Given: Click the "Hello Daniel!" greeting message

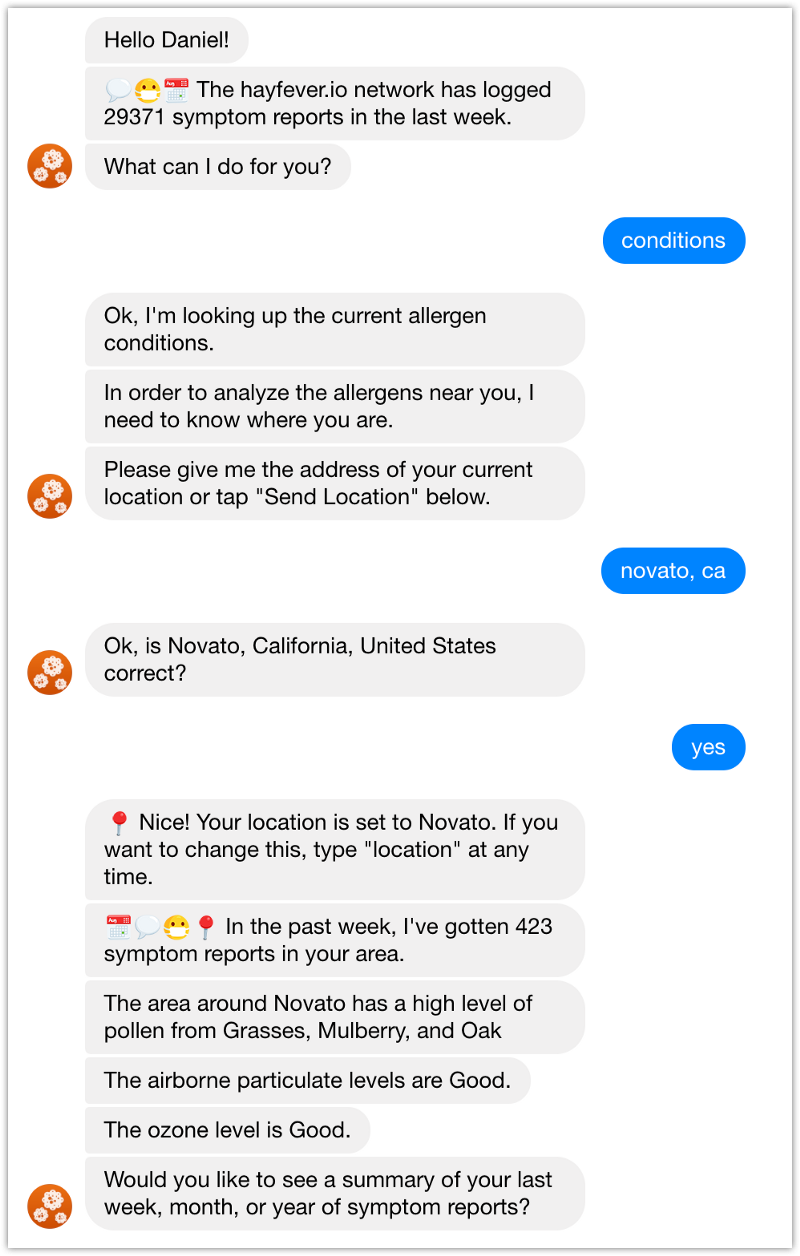Looking at the screenshot, I should (167, 41).
